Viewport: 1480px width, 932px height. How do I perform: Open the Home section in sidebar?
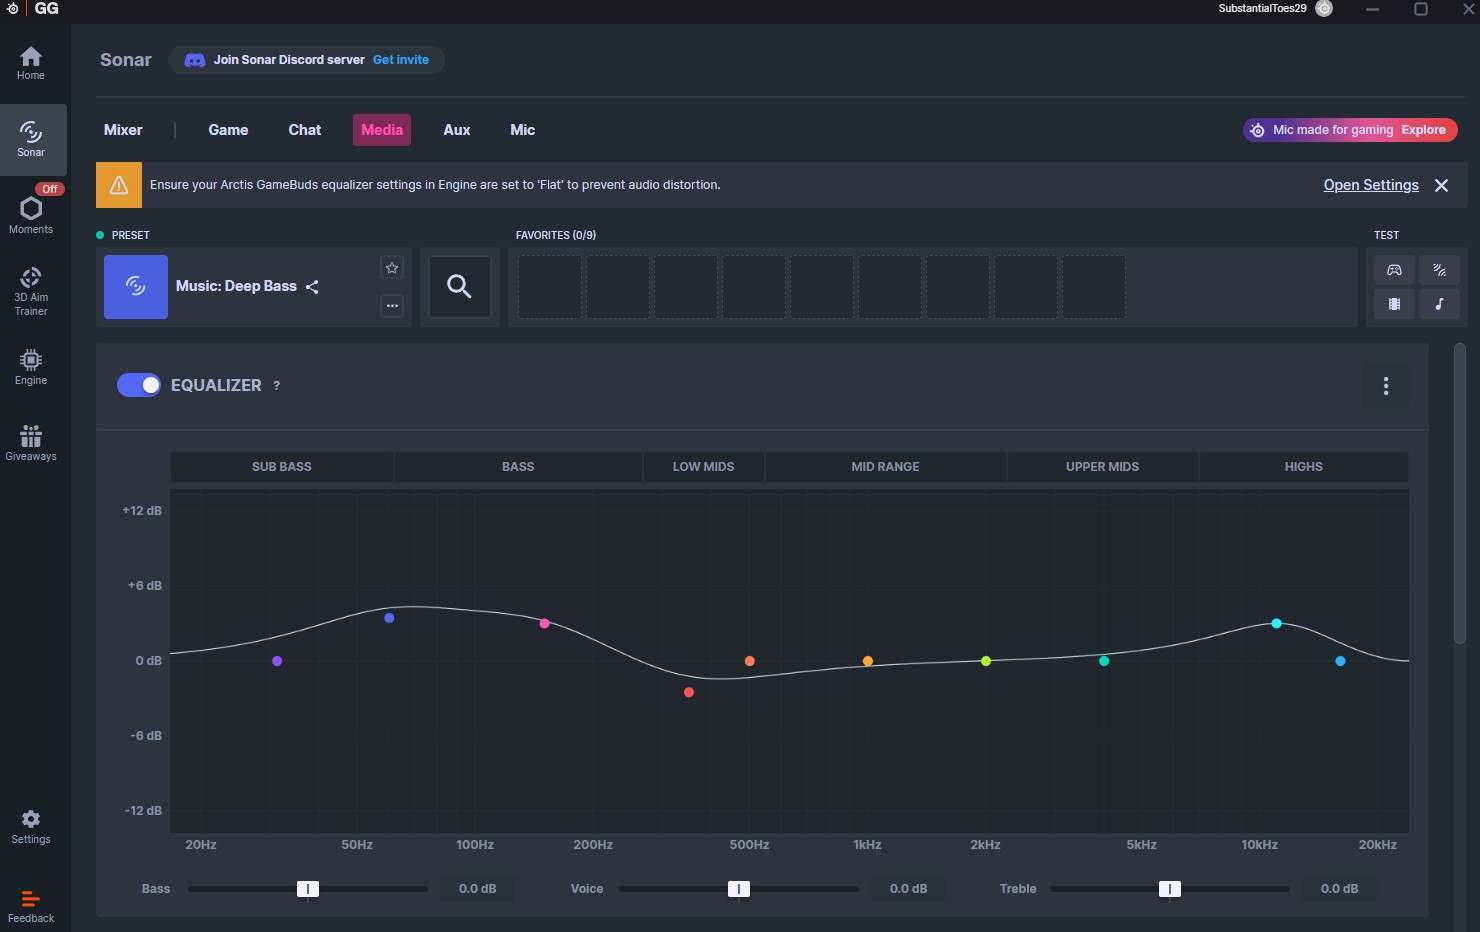(31, 63)
